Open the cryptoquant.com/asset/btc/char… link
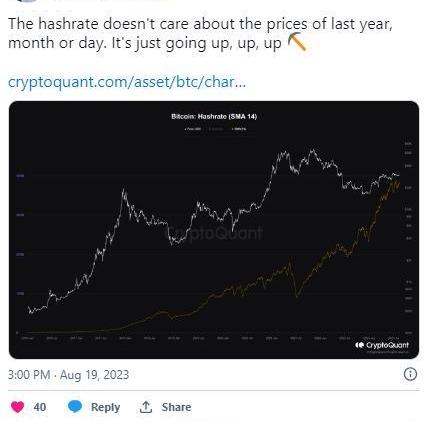 click(x=127, y=82)
